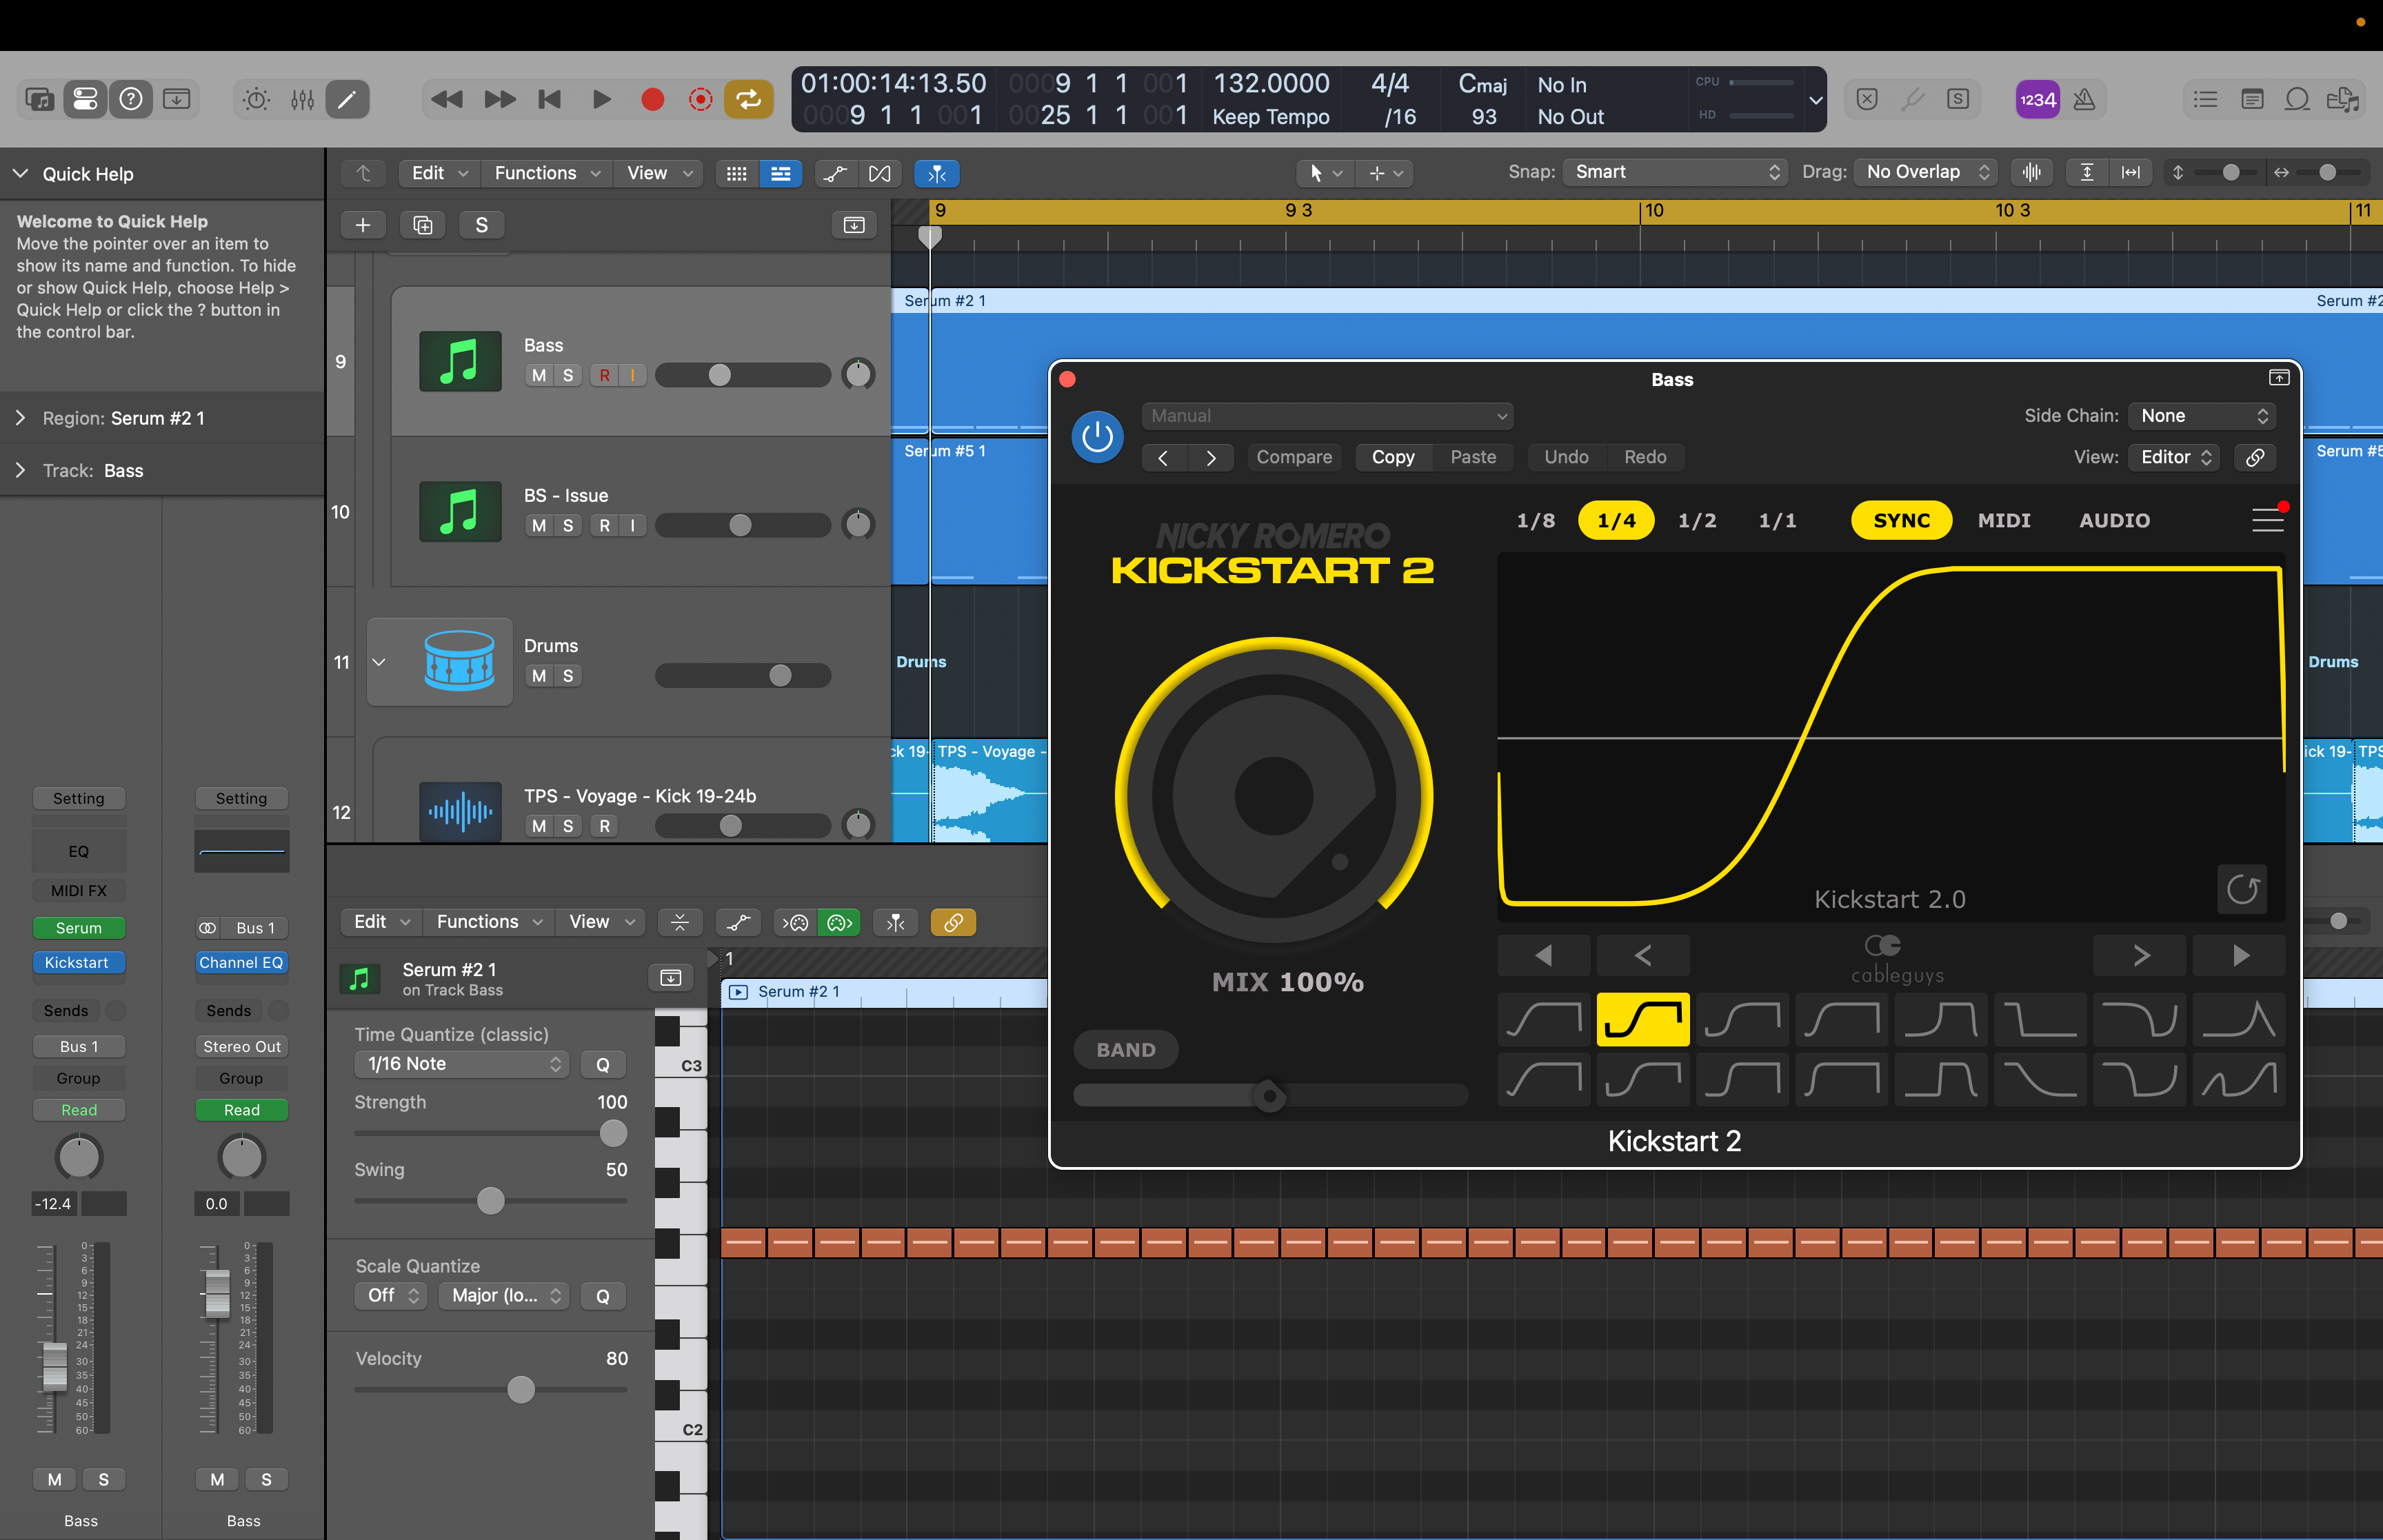This screenshot has width=2383, height=1540.
Task: Click the Kickstart 2 power button
Action: (x=1097, y=437)
